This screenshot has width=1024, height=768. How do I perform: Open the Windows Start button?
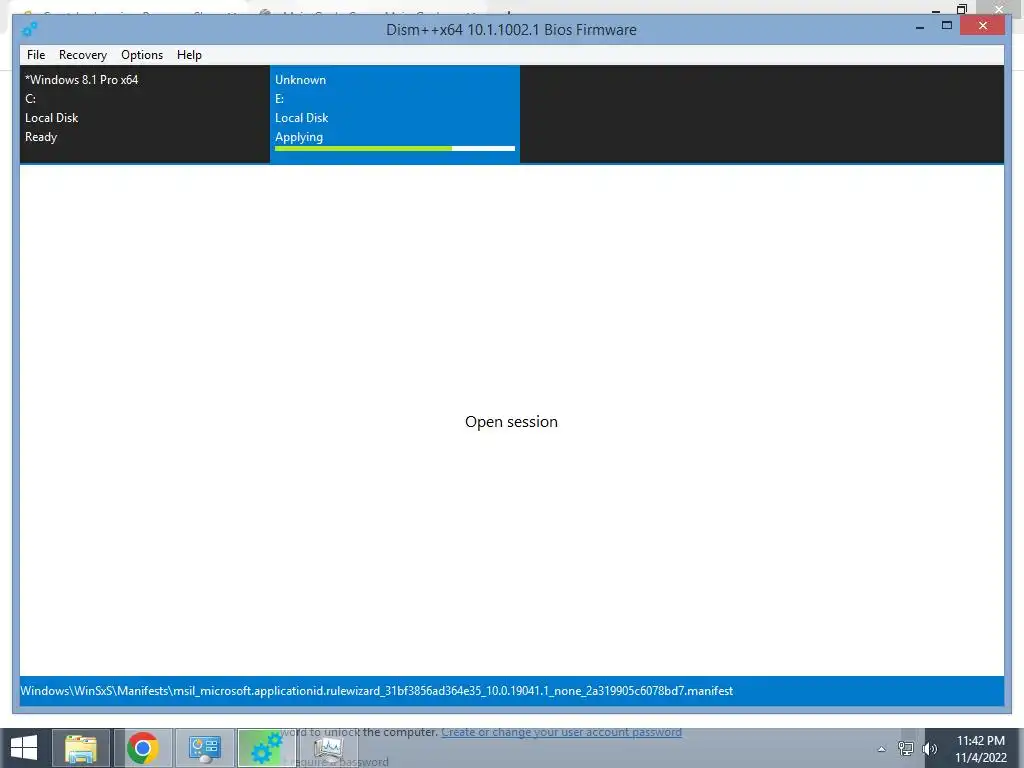pos(24,748)
